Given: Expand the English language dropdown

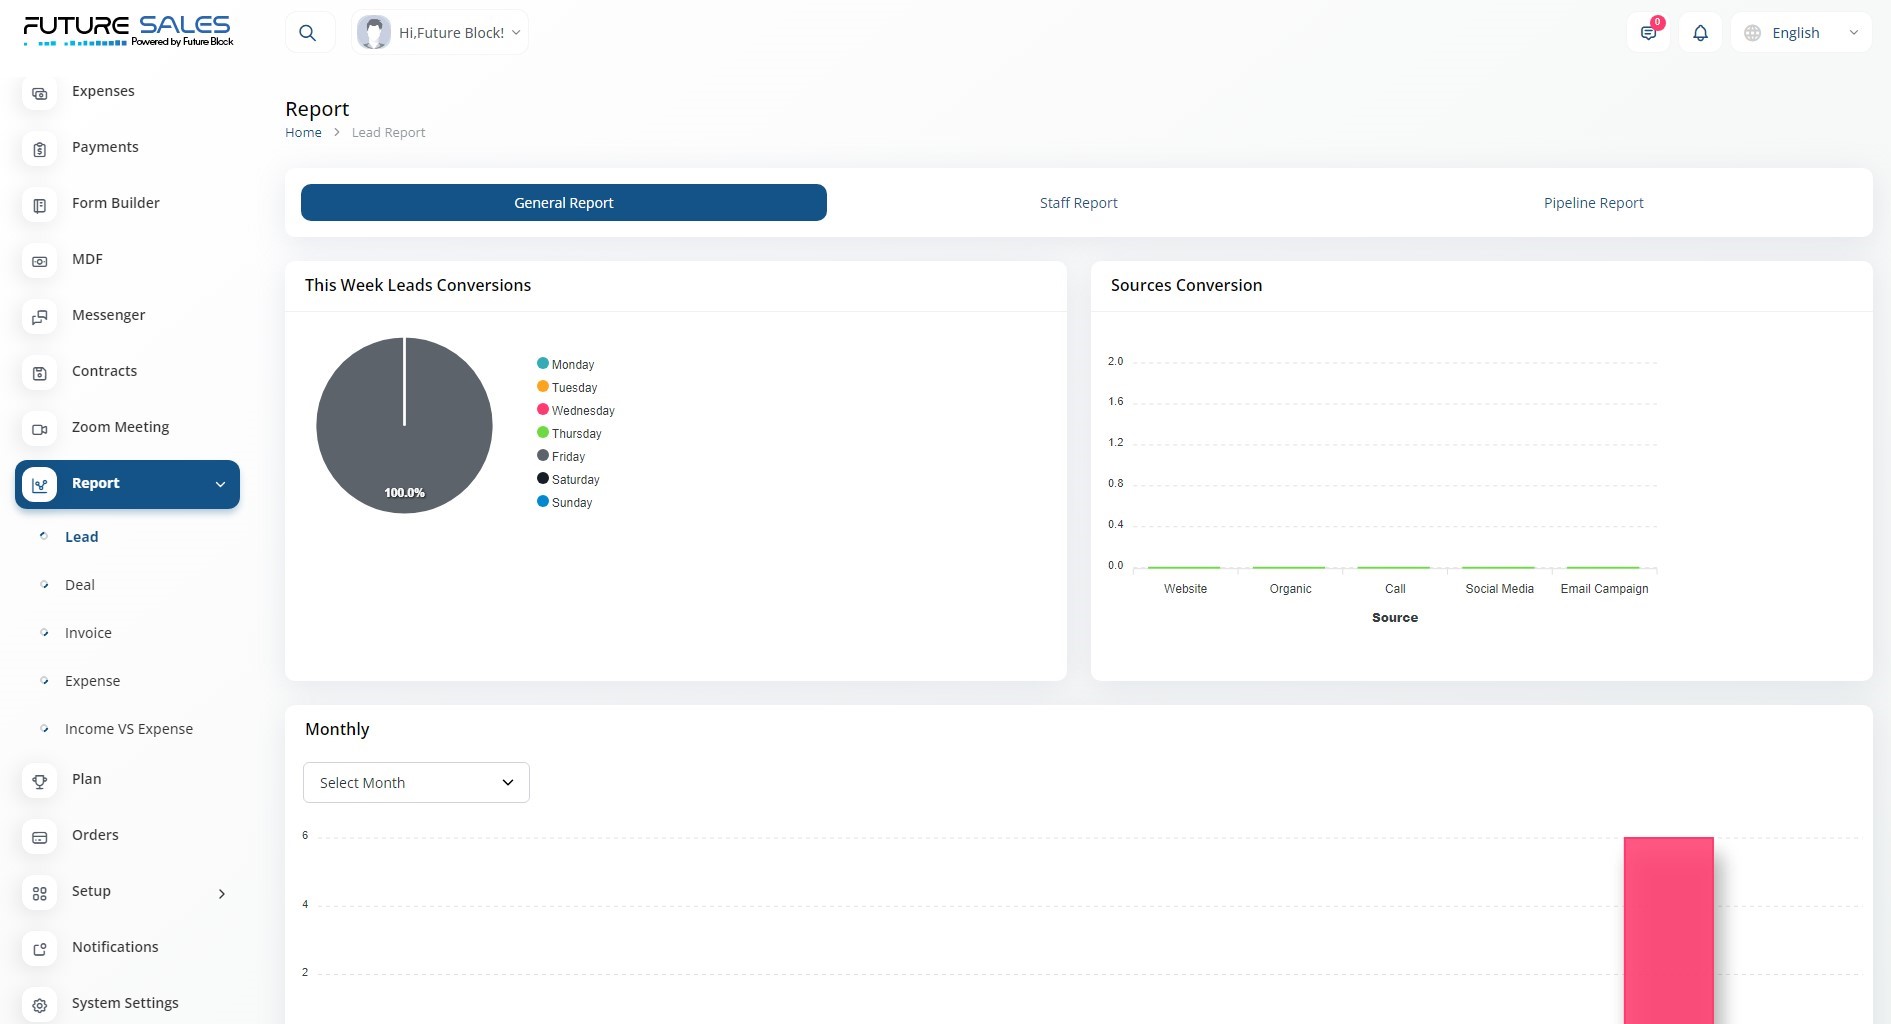Looking at the screenshot, I should coord(1801,33).
